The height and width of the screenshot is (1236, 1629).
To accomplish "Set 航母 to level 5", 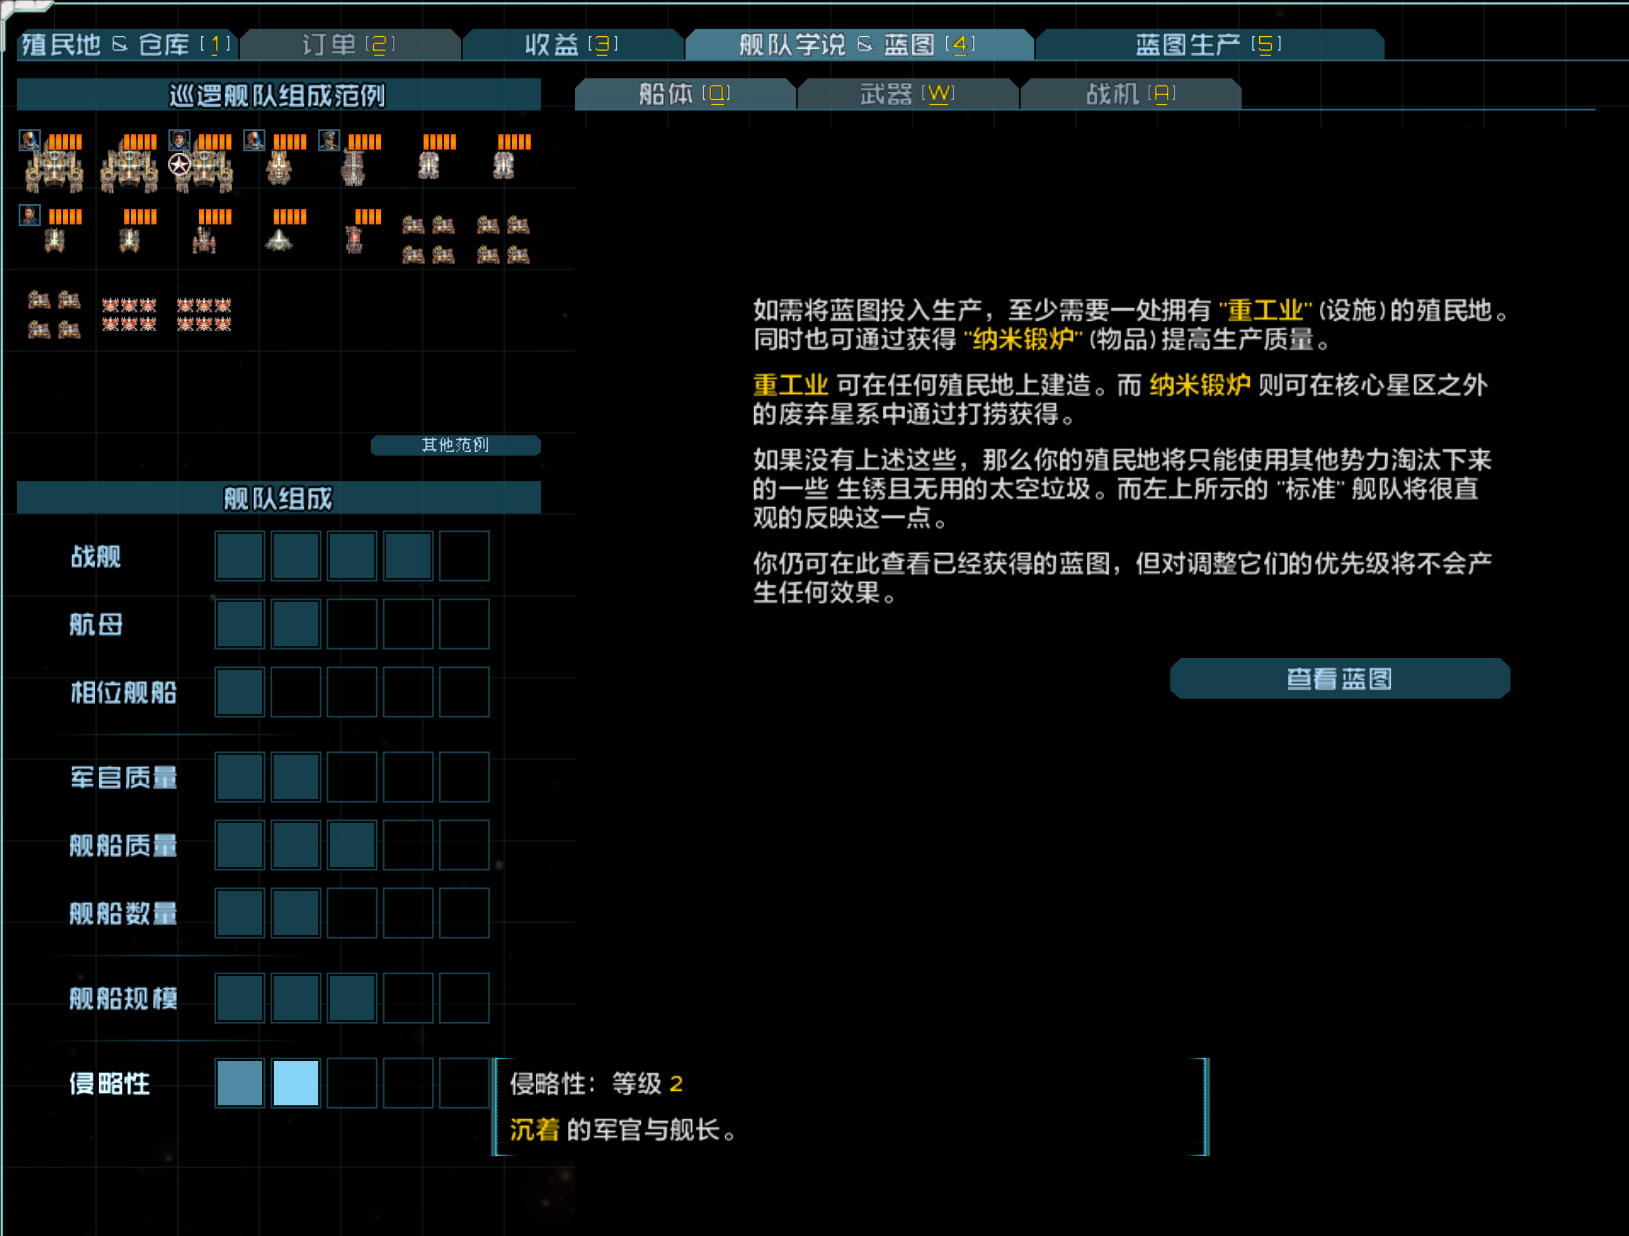I will pyautogui.click(x=464, y=624).
